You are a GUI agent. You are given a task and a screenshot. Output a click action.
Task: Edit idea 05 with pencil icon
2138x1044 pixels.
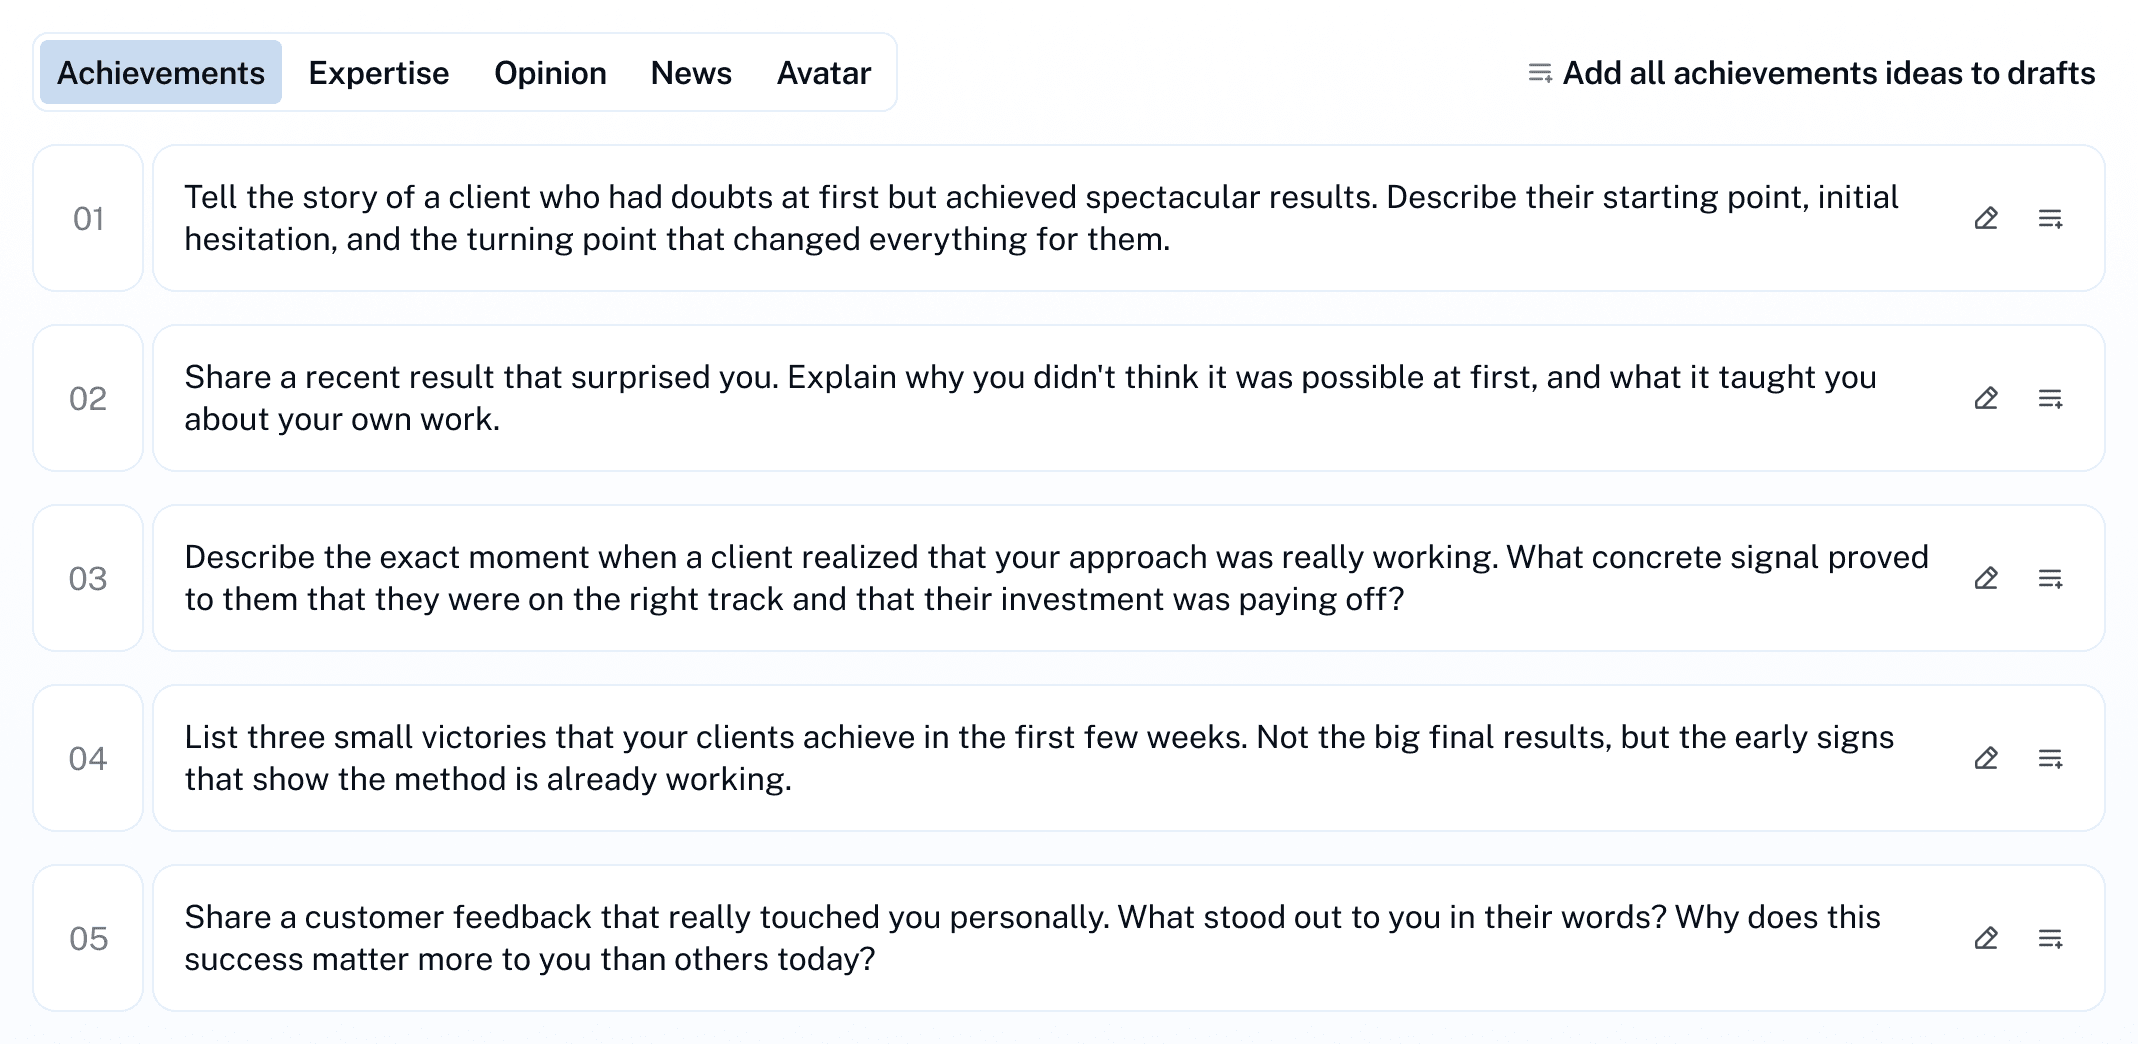[1986, 938]
